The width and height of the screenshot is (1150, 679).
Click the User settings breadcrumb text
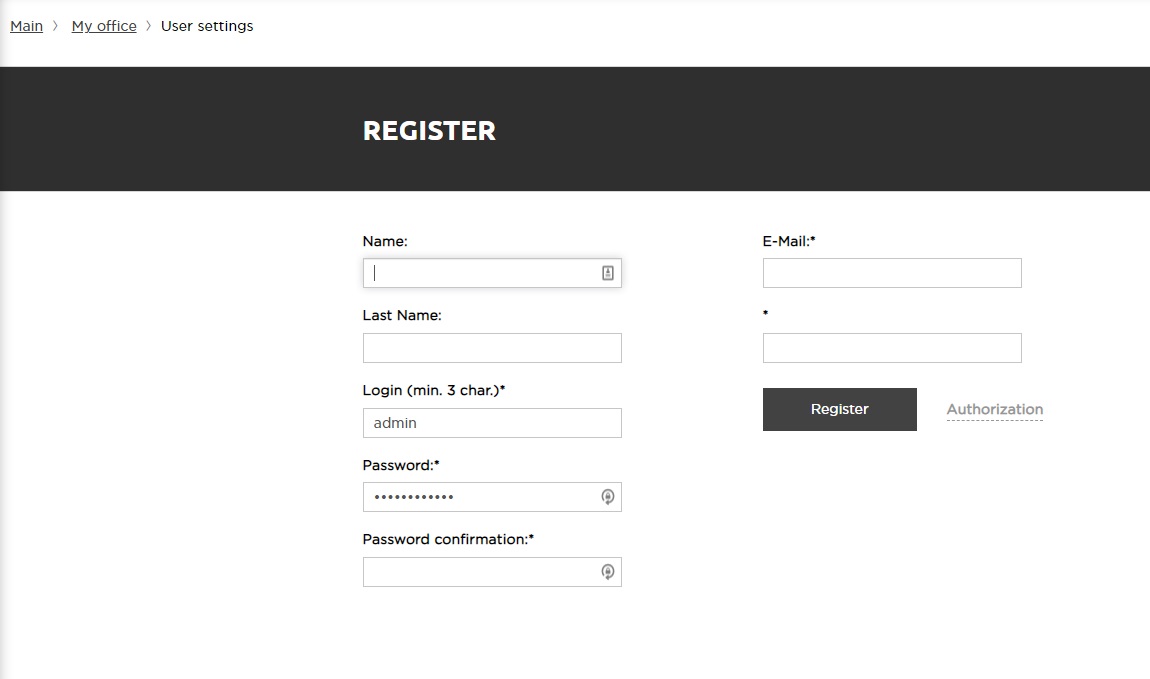coord(207,26)
